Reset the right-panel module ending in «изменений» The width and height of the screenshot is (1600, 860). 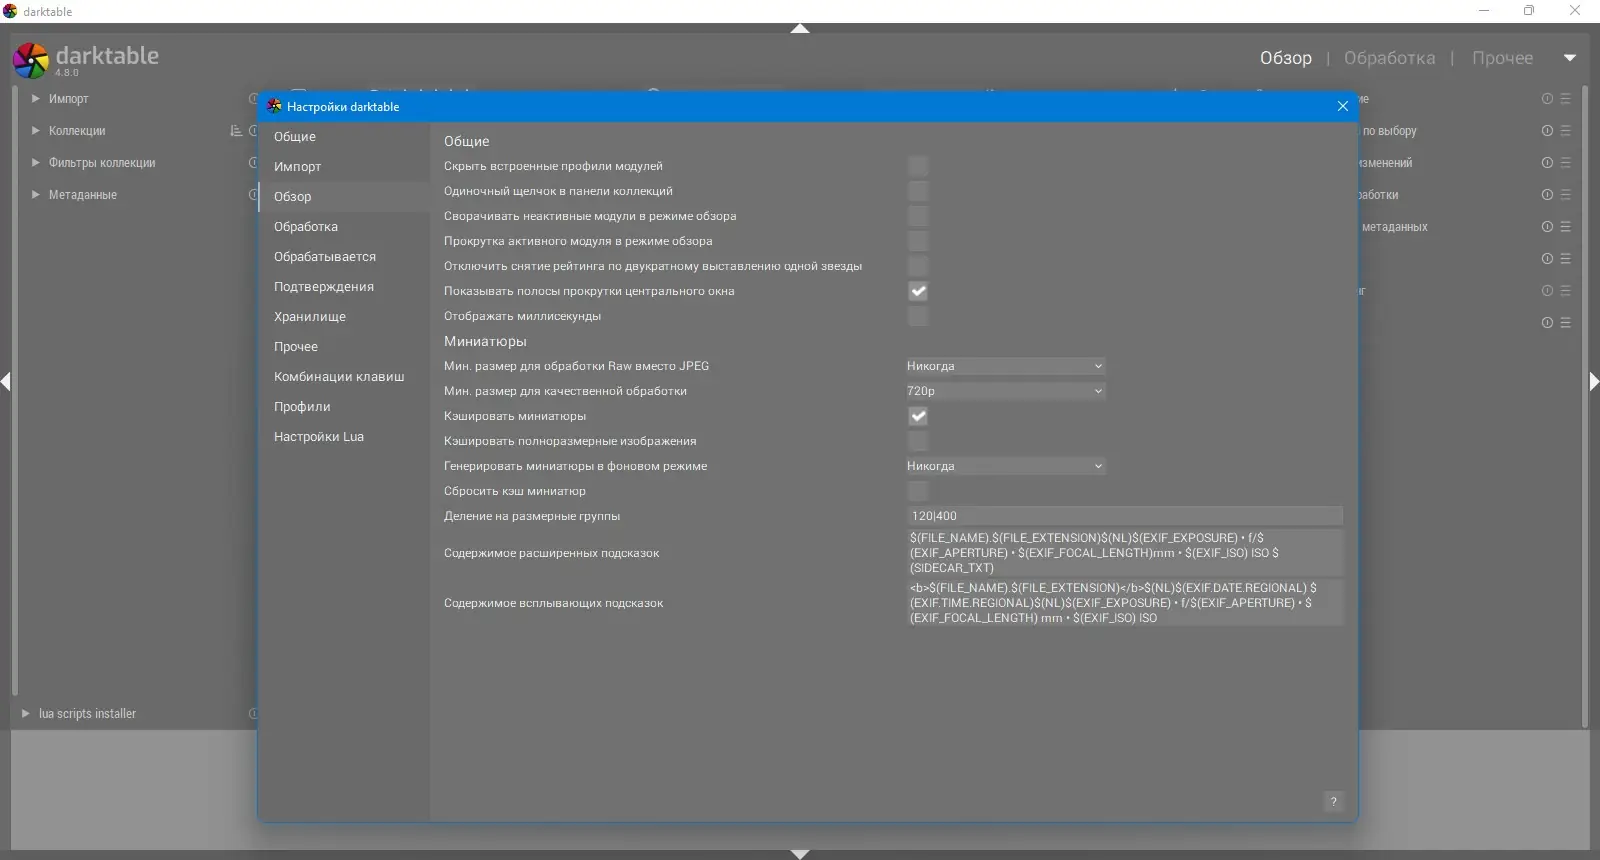[1547, 163]
